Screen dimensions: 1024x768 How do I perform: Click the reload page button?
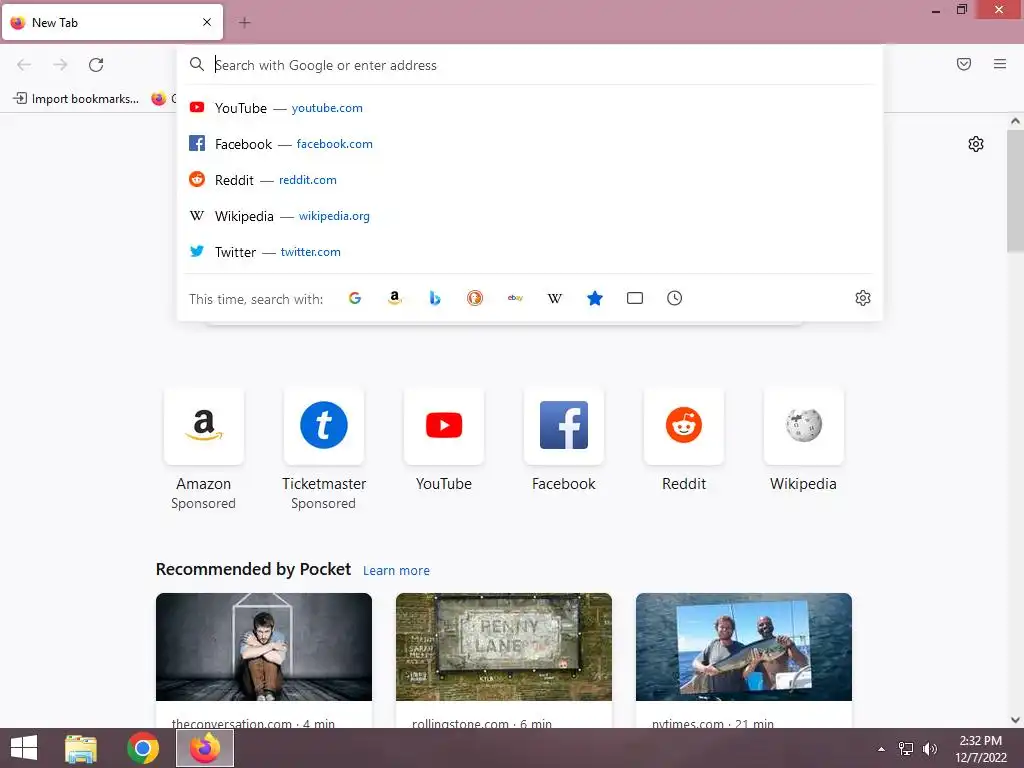click(96, 65)
